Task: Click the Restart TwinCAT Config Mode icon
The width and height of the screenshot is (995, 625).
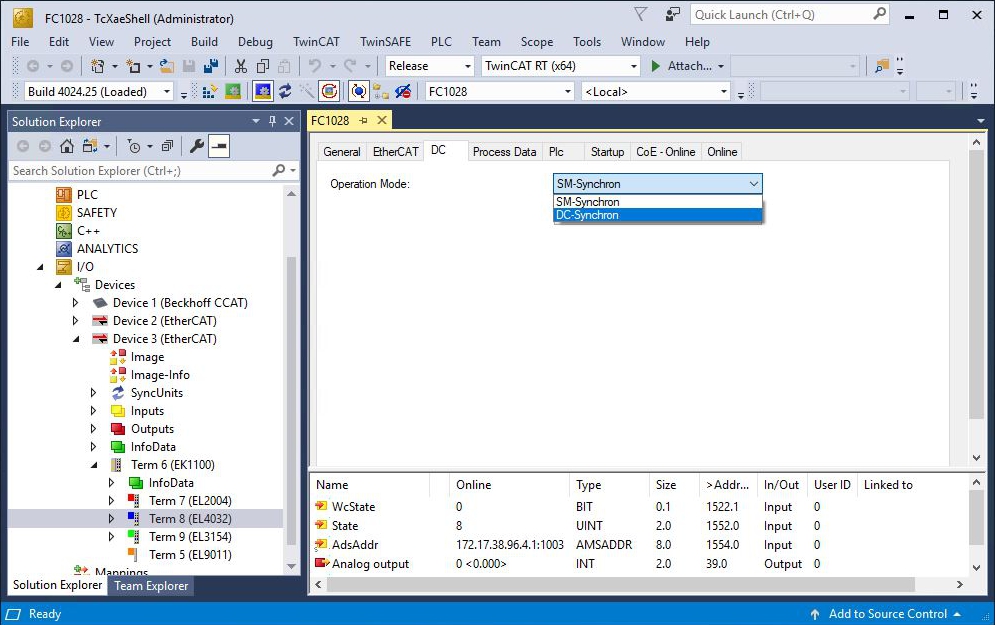Action: pyautogui.click(x=262, y=92)
